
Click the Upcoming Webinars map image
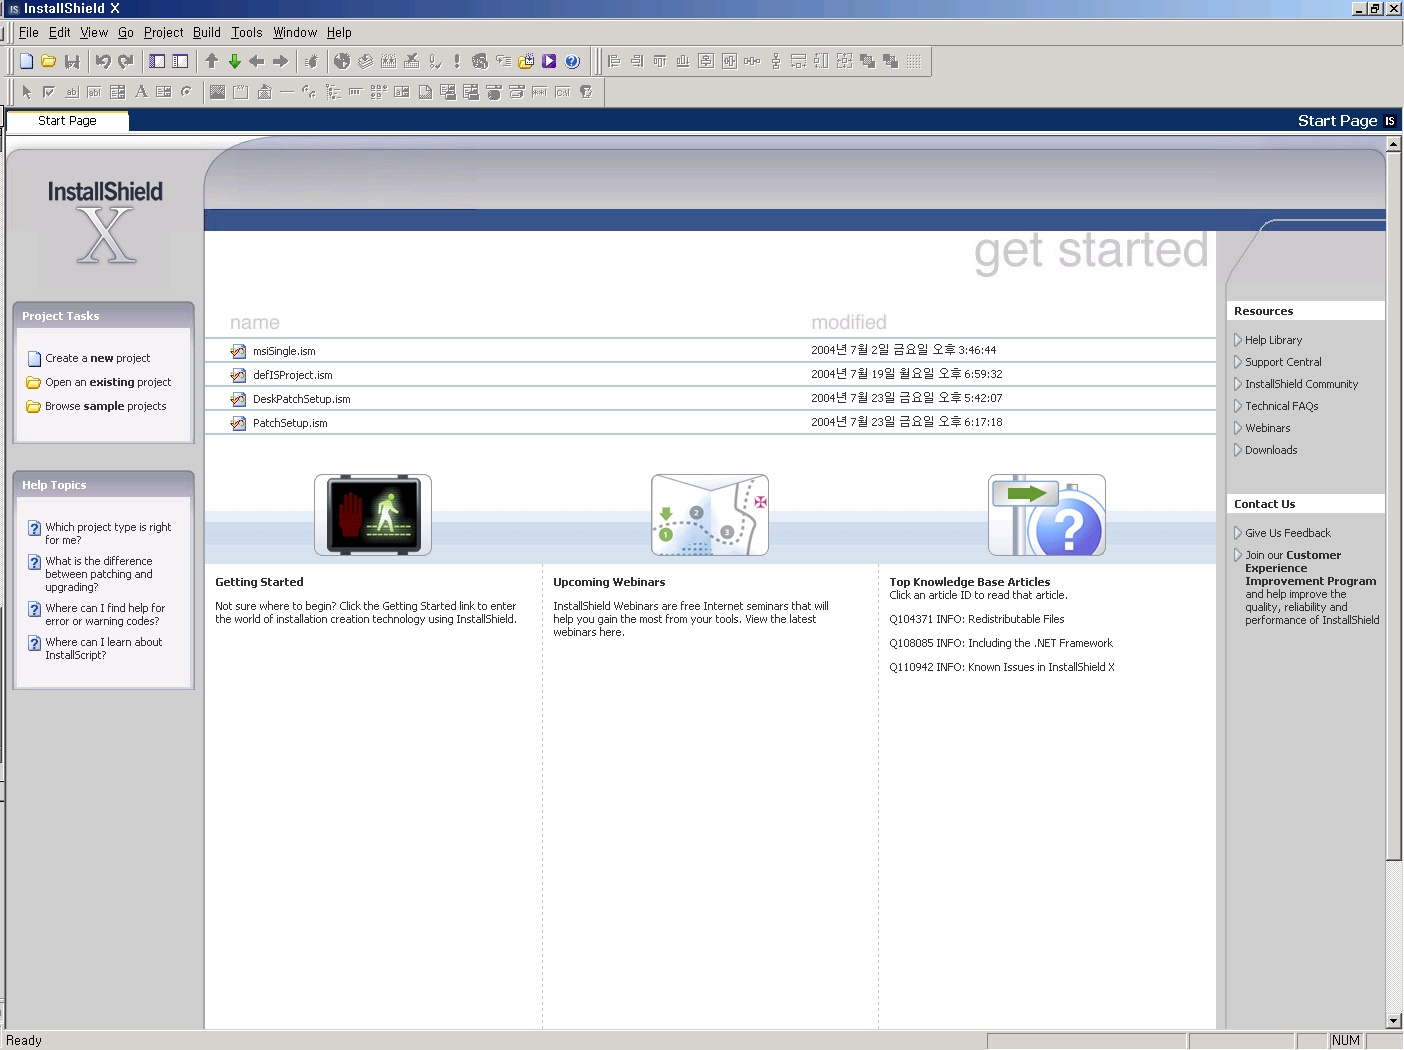pyautogui.click(x=710, y=515)
